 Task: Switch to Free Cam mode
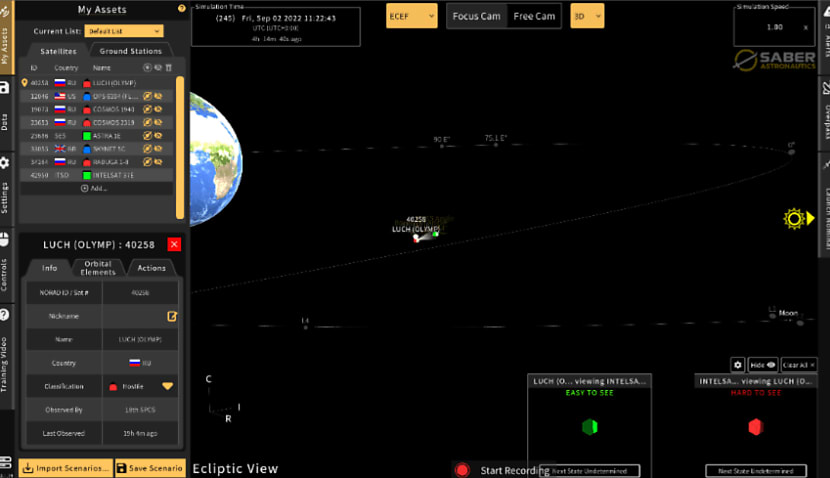coord(534,16)
